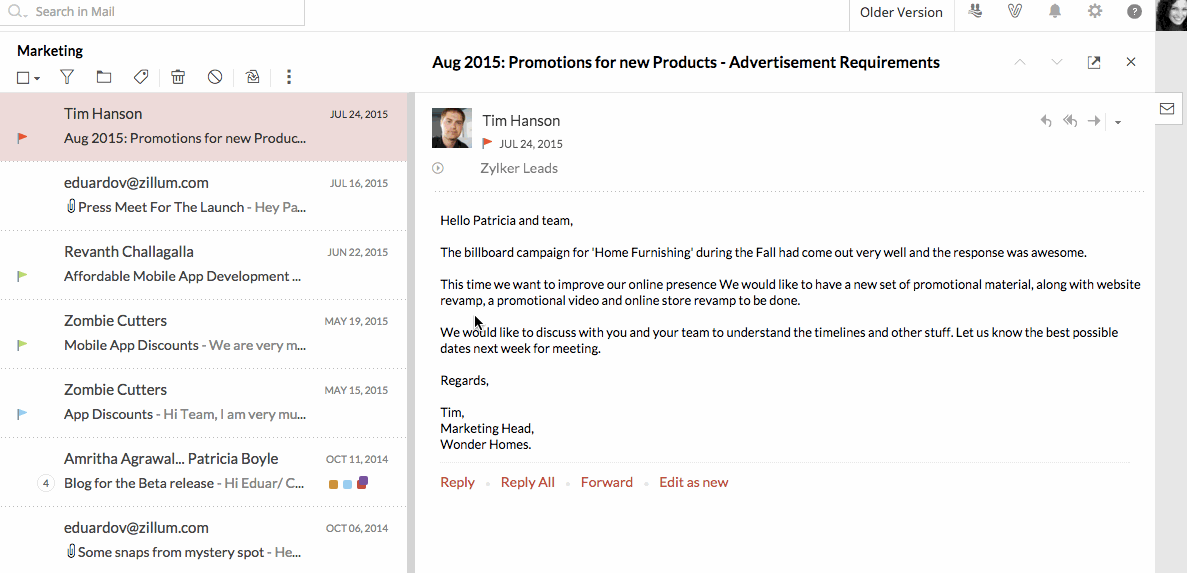
Task: Open the more reply options dropdown arrow
Action: click(1118, 122)
